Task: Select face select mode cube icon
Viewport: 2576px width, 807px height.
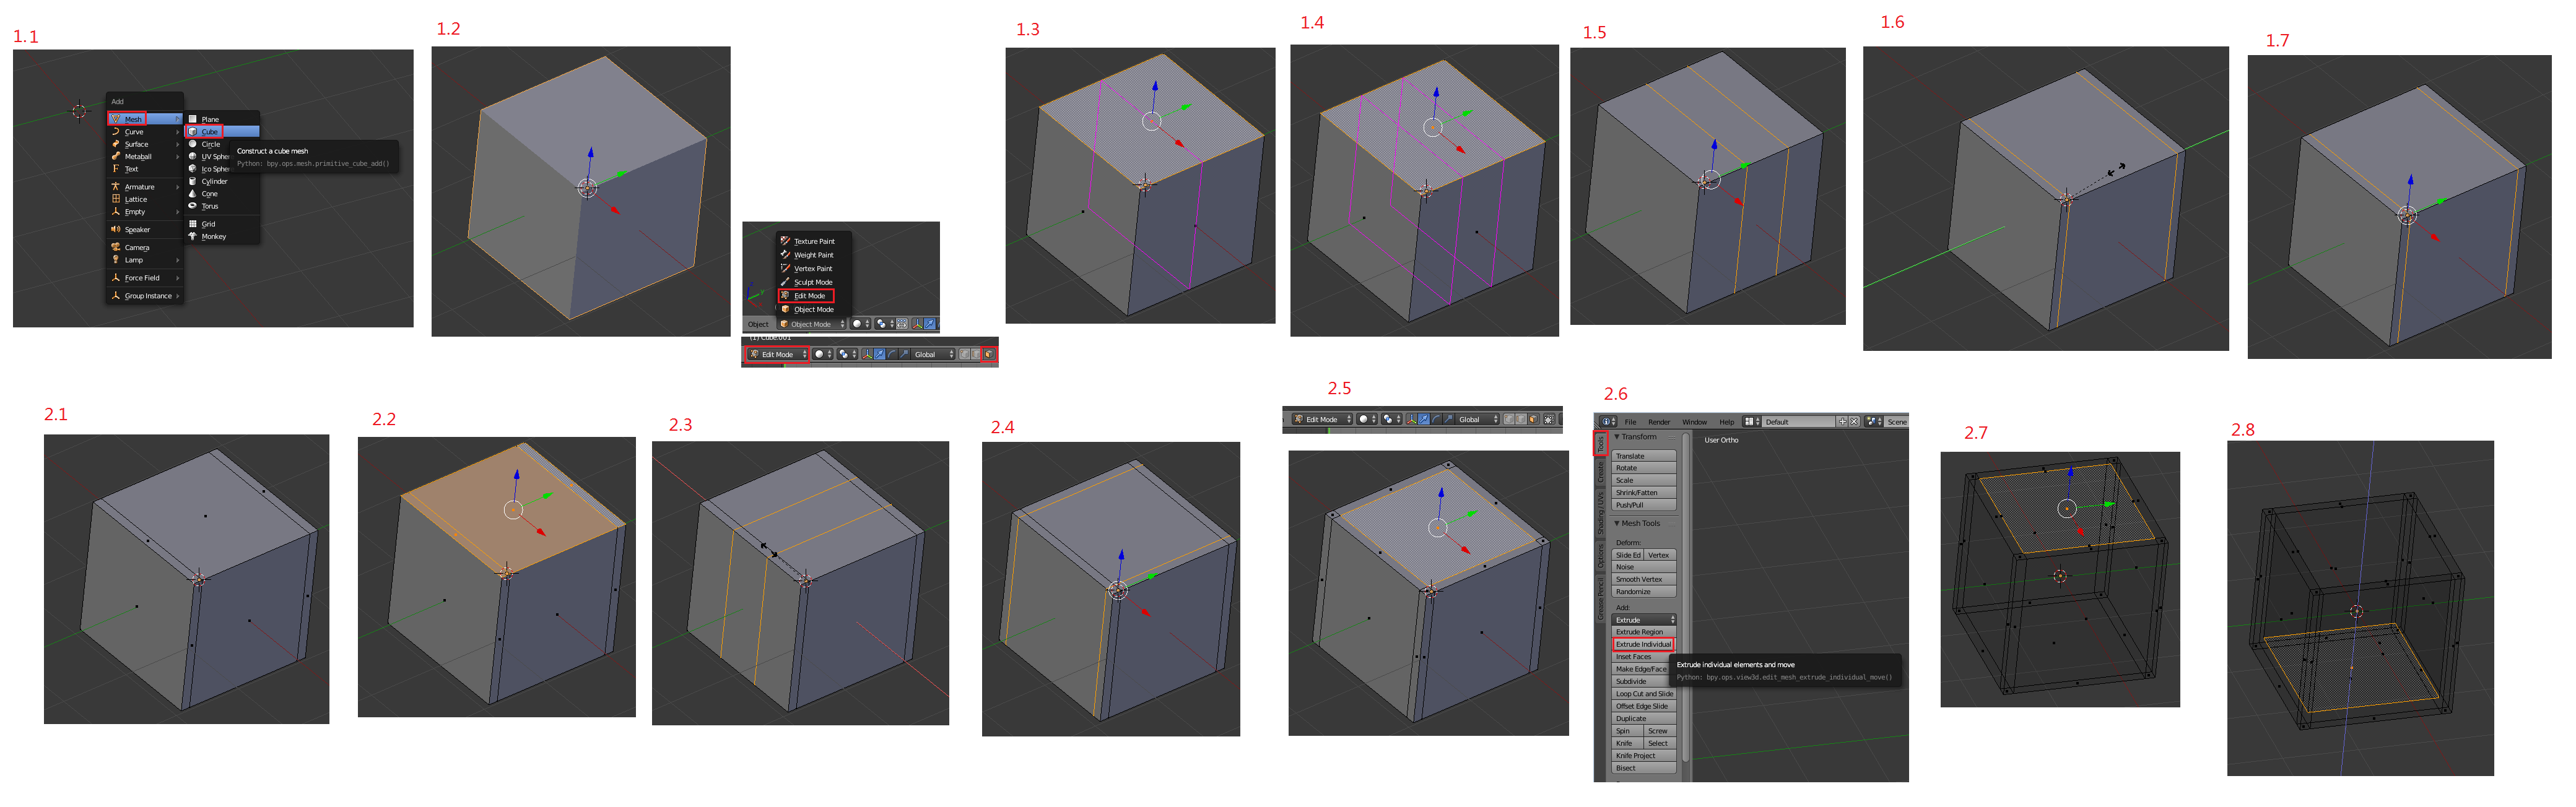Action: (x=990, y=355)
